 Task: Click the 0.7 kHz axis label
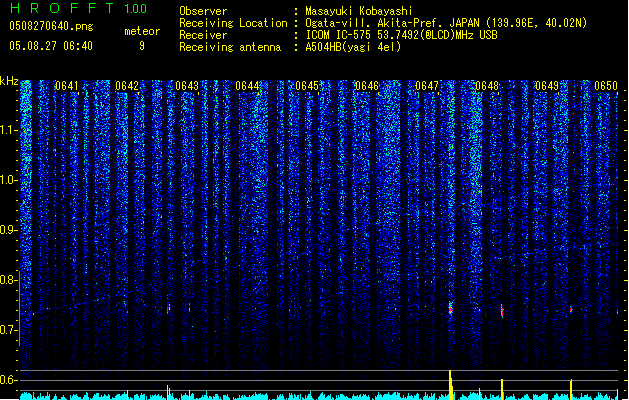[x=8, y=330]
